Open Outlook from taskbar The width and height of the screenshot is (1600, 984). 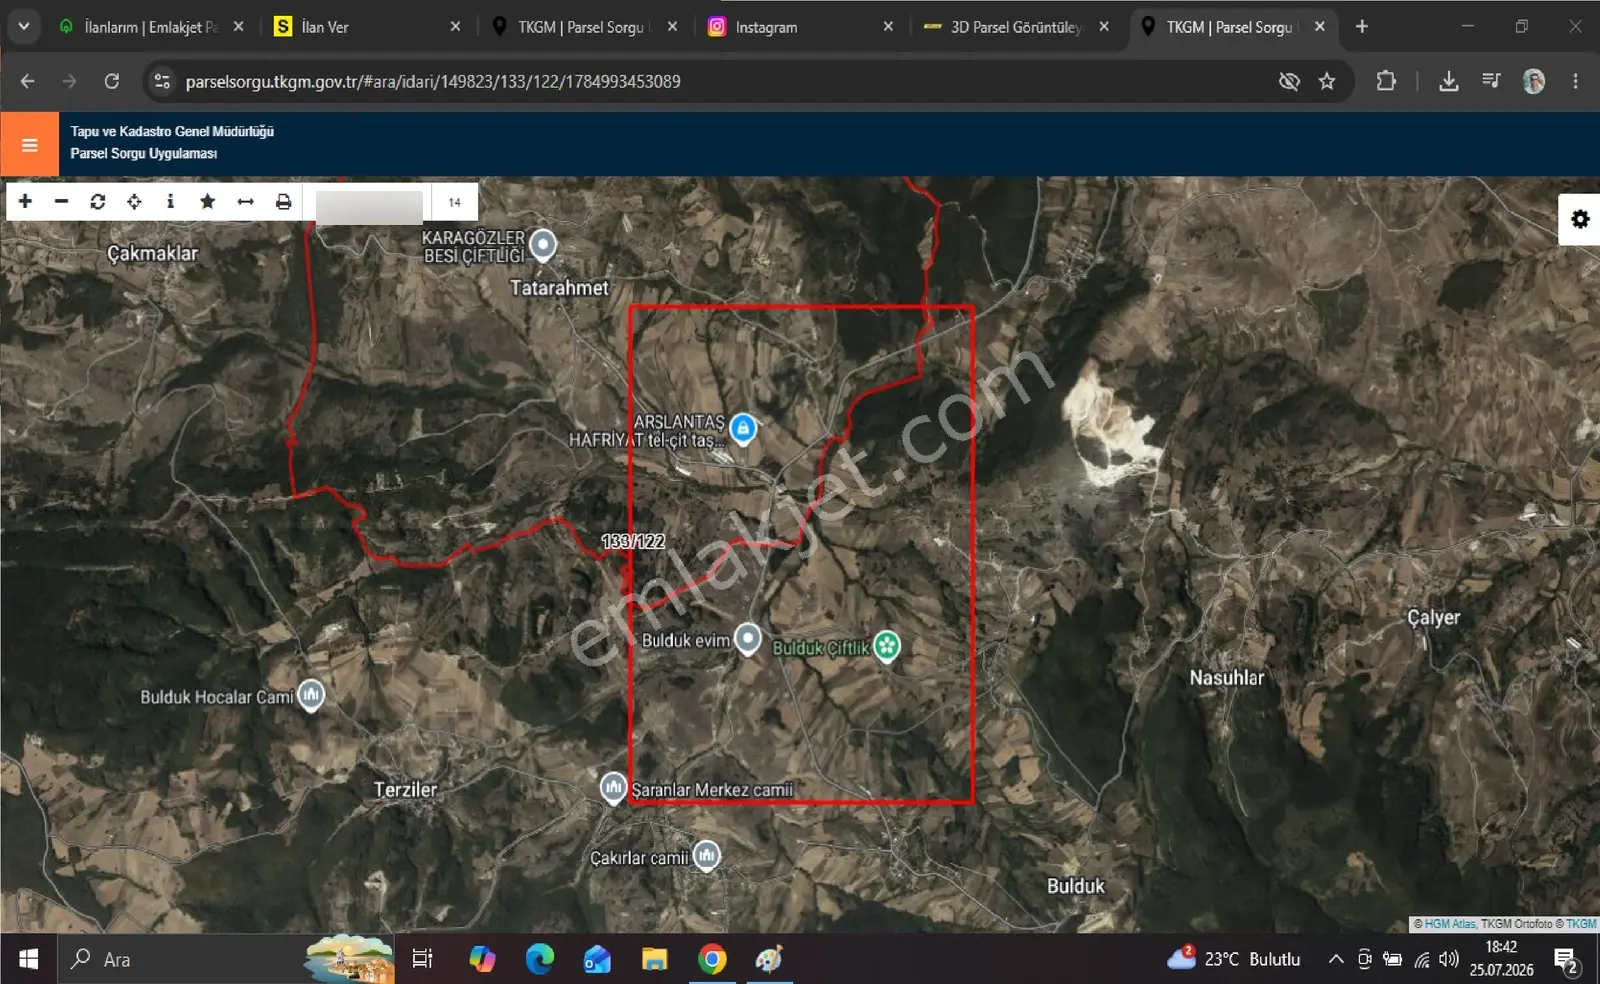597,959
